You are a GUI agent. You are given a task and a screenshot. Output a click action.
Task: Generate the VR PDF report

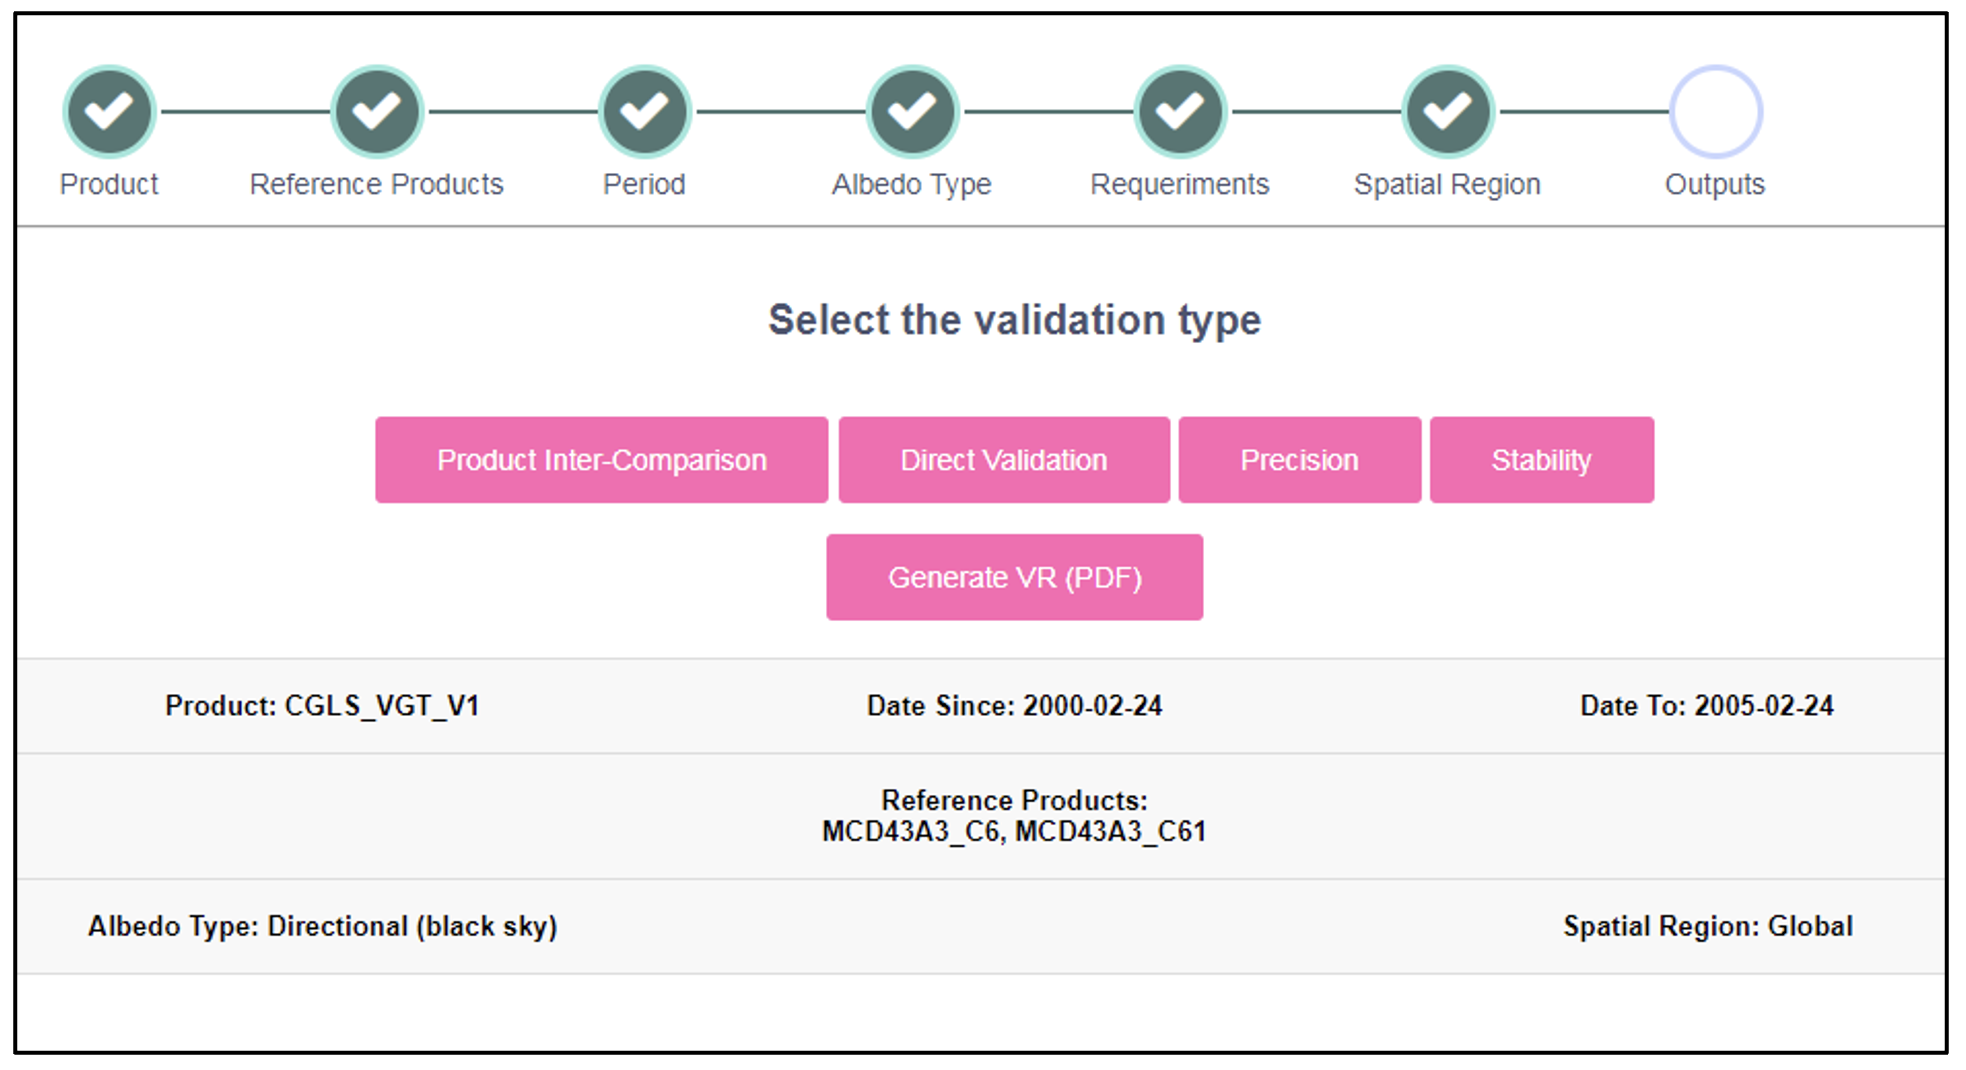[x=1014, y=577]
